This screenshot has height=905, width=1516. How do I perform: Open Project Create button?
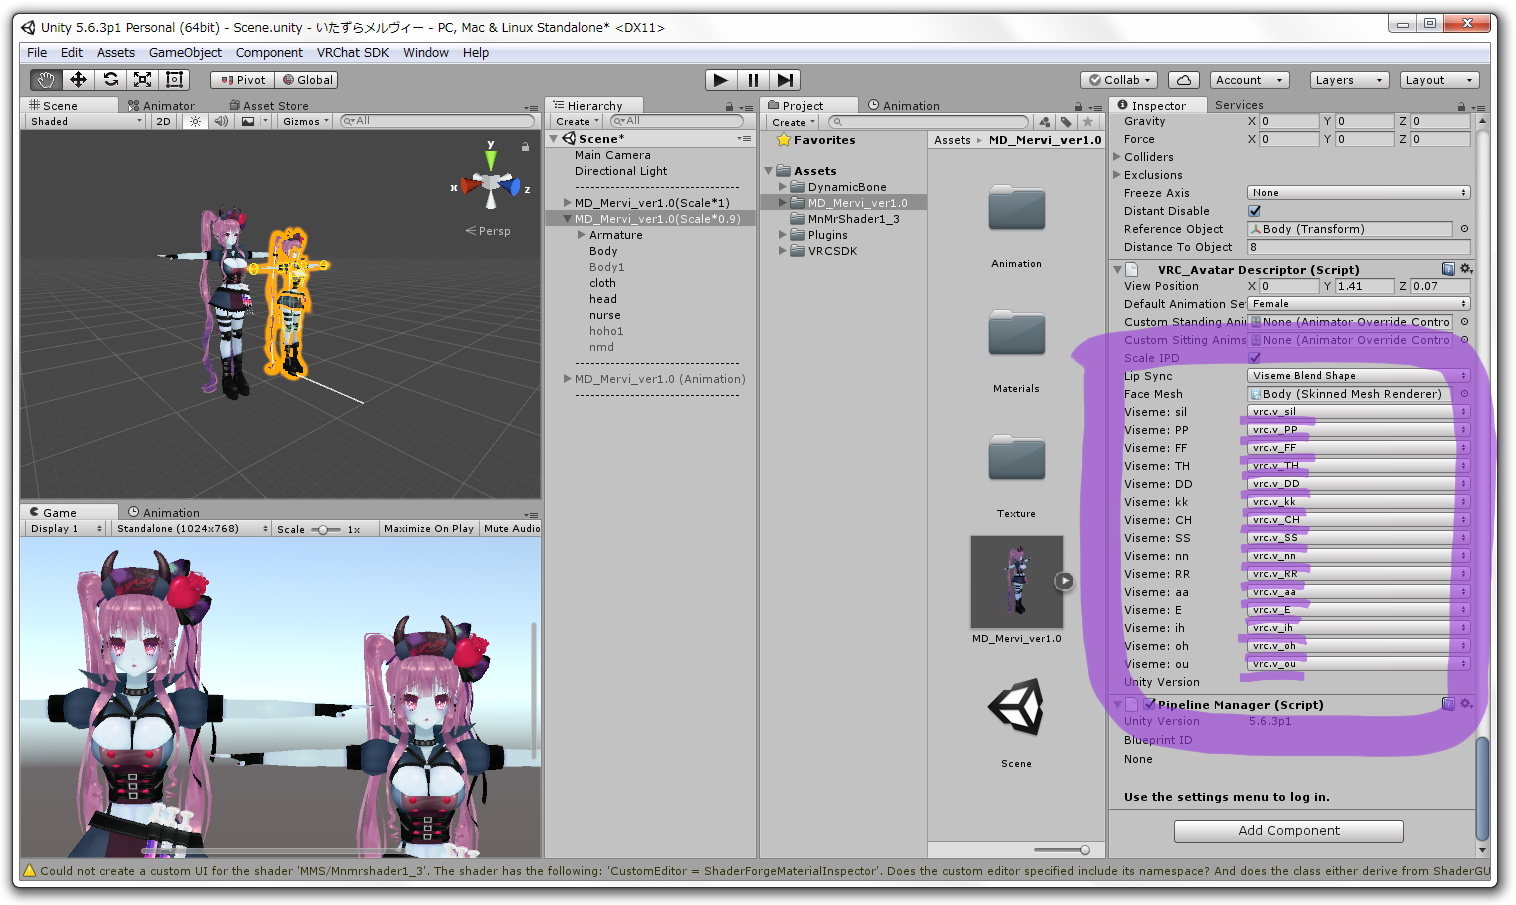point(794,122)
